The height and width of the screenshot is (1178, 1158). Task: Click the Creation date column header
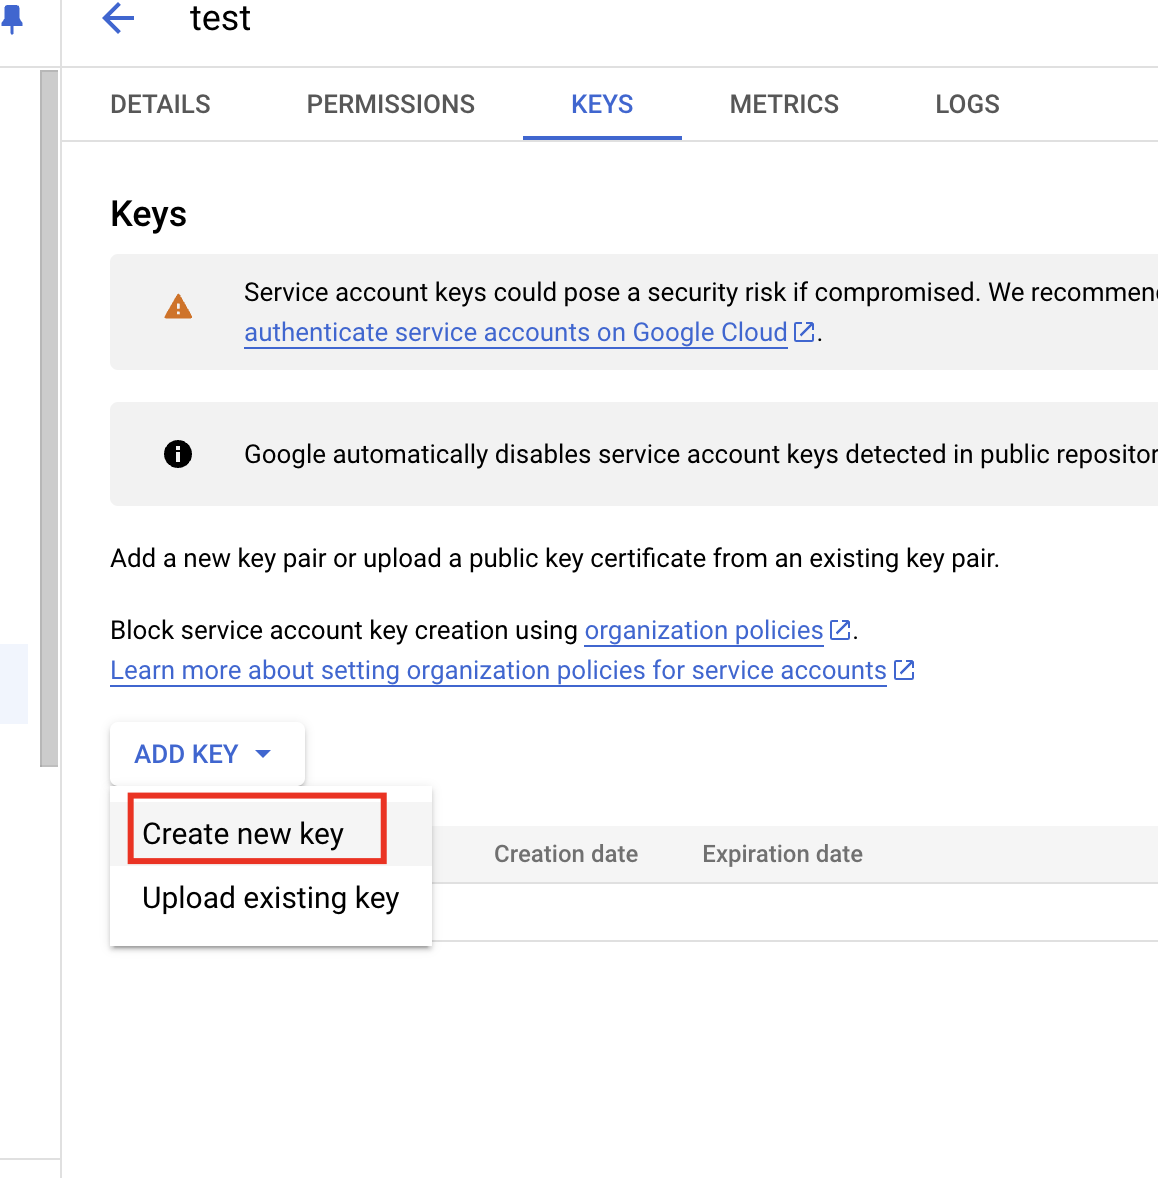coord(565,853)
